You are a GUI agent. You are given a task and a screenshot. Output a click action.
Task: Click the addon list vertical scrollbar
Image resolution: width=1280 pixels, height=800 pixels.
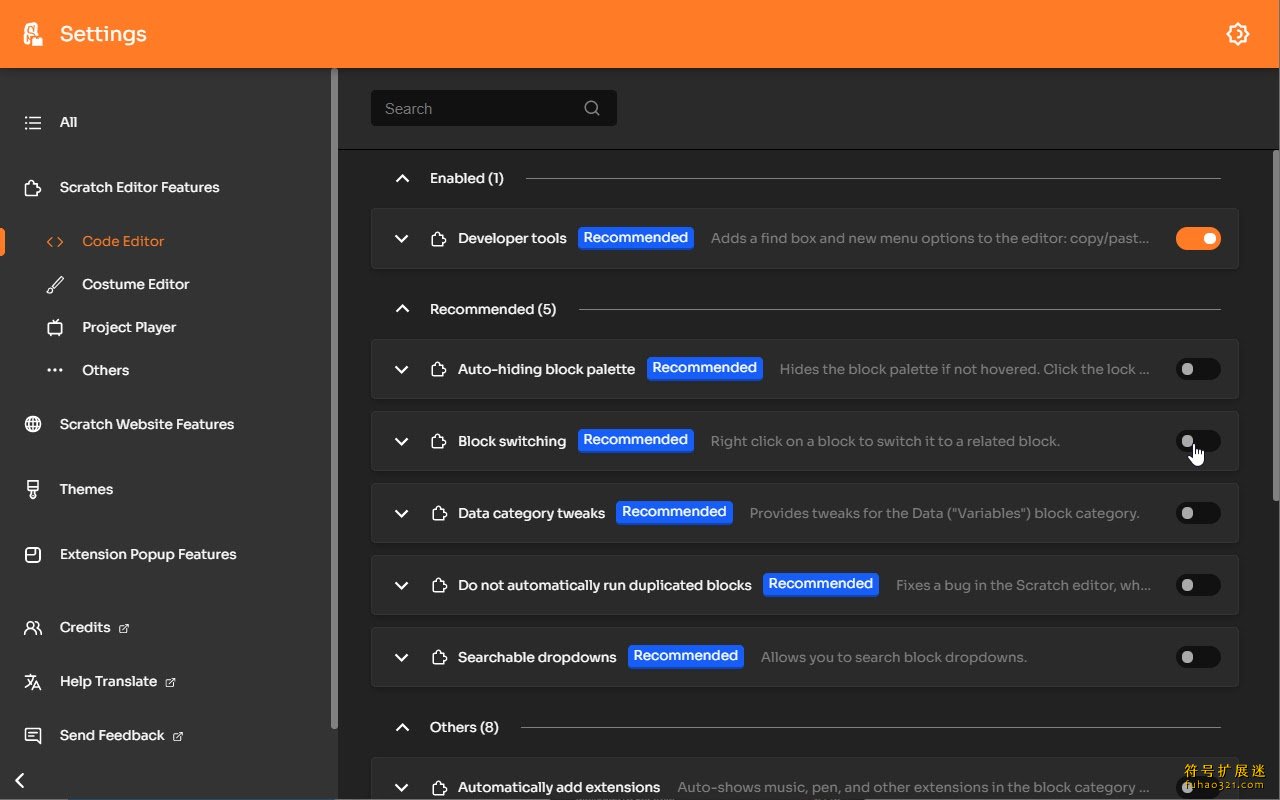(1275, 325)
